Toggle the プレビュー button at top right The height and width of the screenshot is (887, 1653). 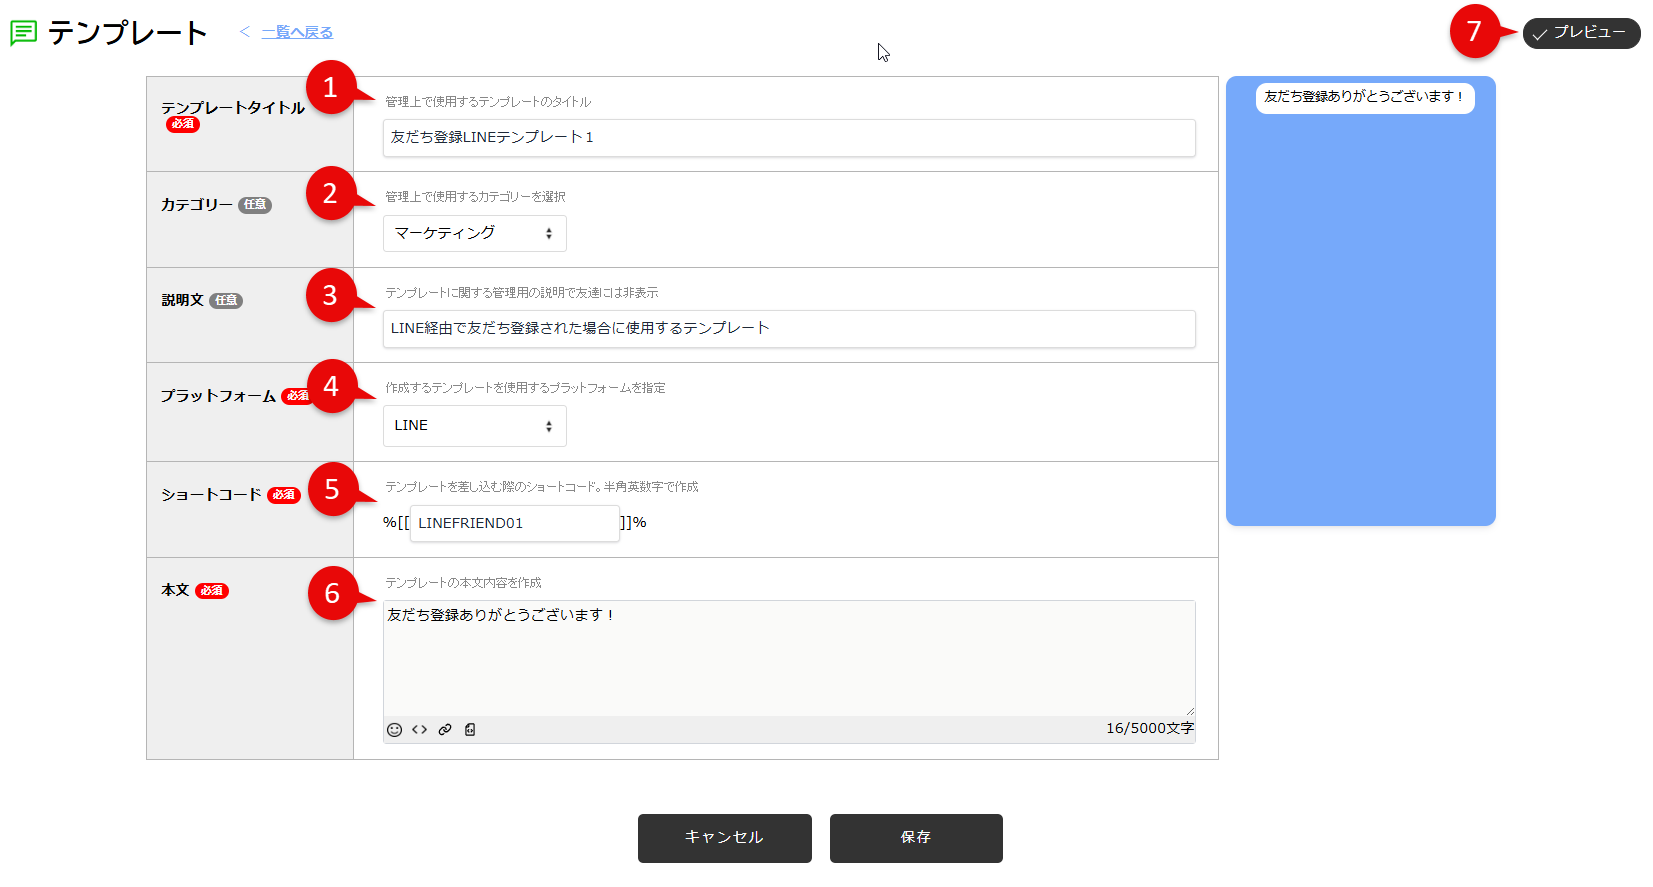click(1581, 33)
